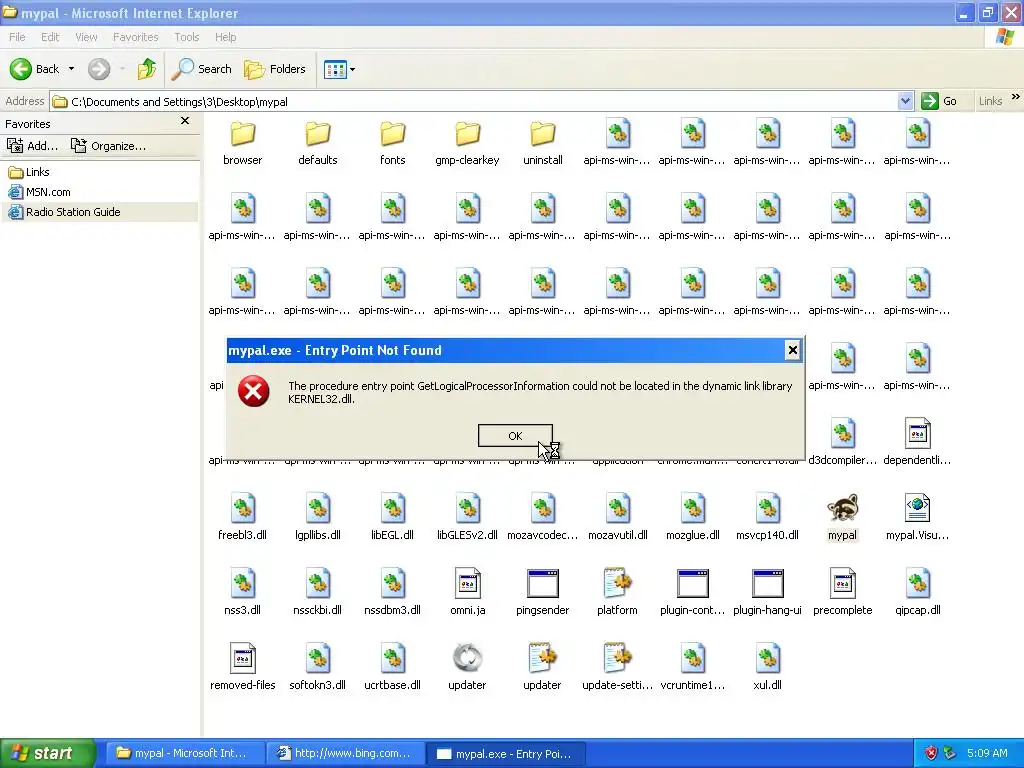Select the softokn3.dll file
The height and width of the screenshot is (768, 1024).
[x=317, y=668]
